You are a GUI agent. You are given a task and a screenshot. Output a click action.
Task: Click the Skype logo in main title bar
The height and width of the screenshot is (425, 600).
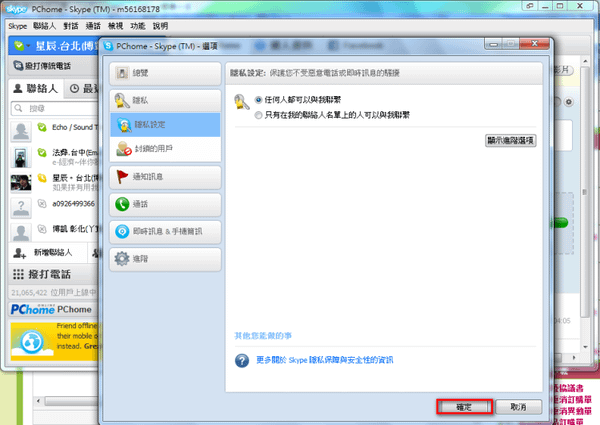tap(16, 9)
